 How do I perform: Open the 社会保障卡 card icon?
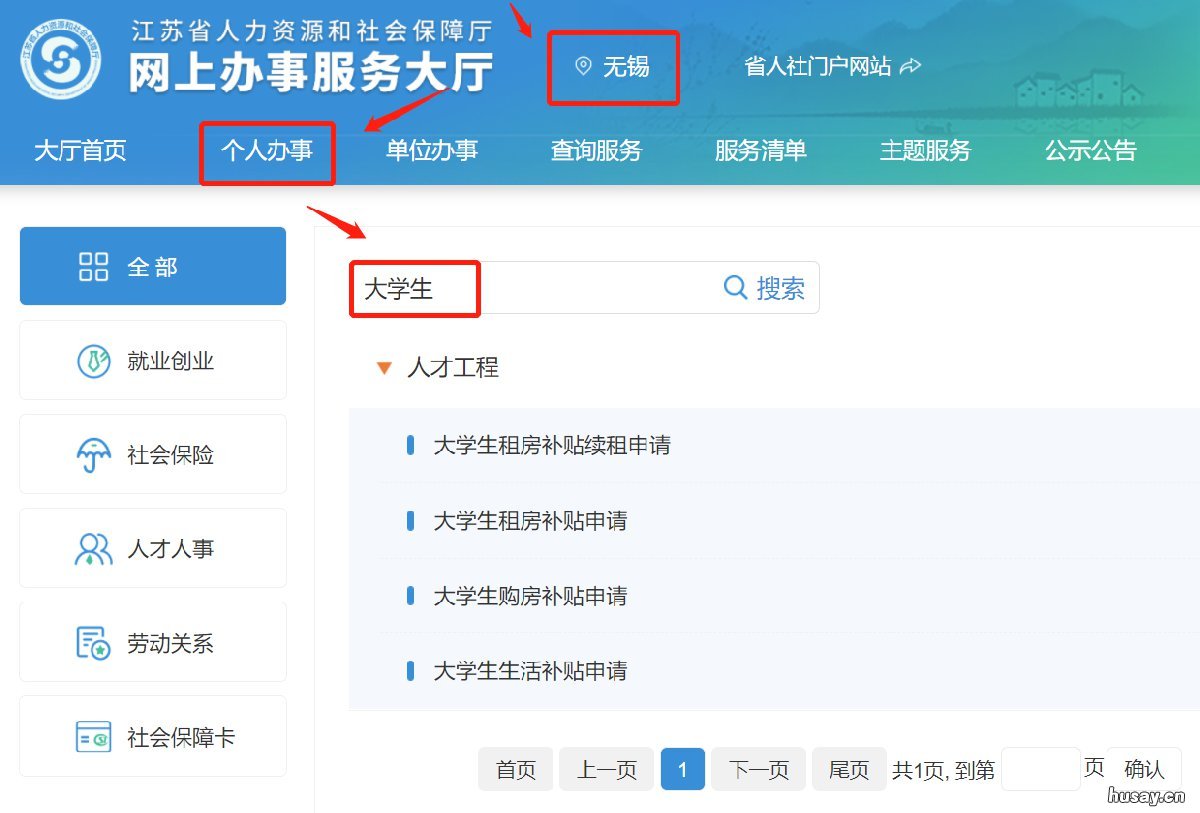pyautogui.click(x=92, y=735)
